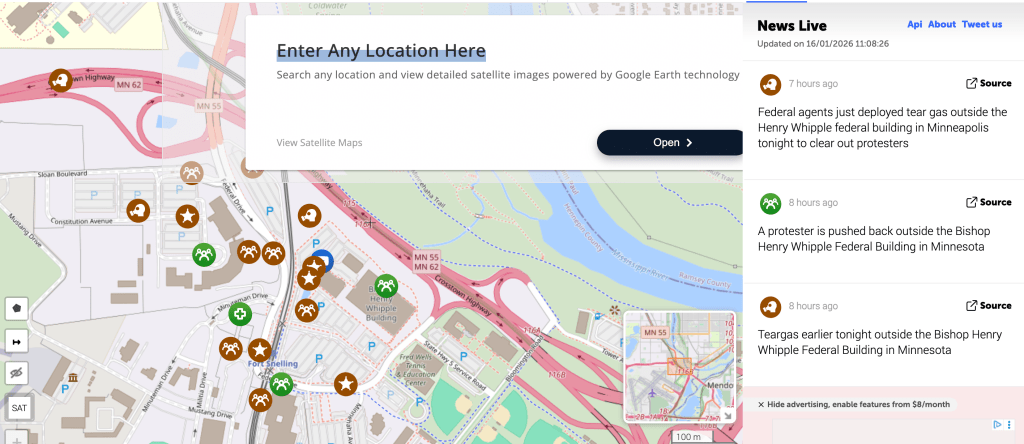Open the About menu link
The image size is (1024, 444).
[x=942, y=24]
